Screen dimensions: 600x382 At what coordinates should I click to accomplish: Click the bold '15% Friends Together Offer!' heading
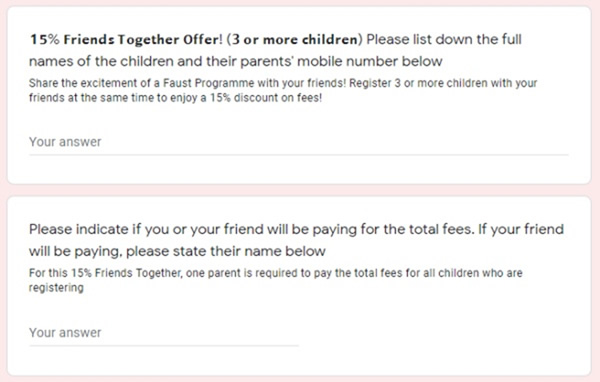click(126, 39)
